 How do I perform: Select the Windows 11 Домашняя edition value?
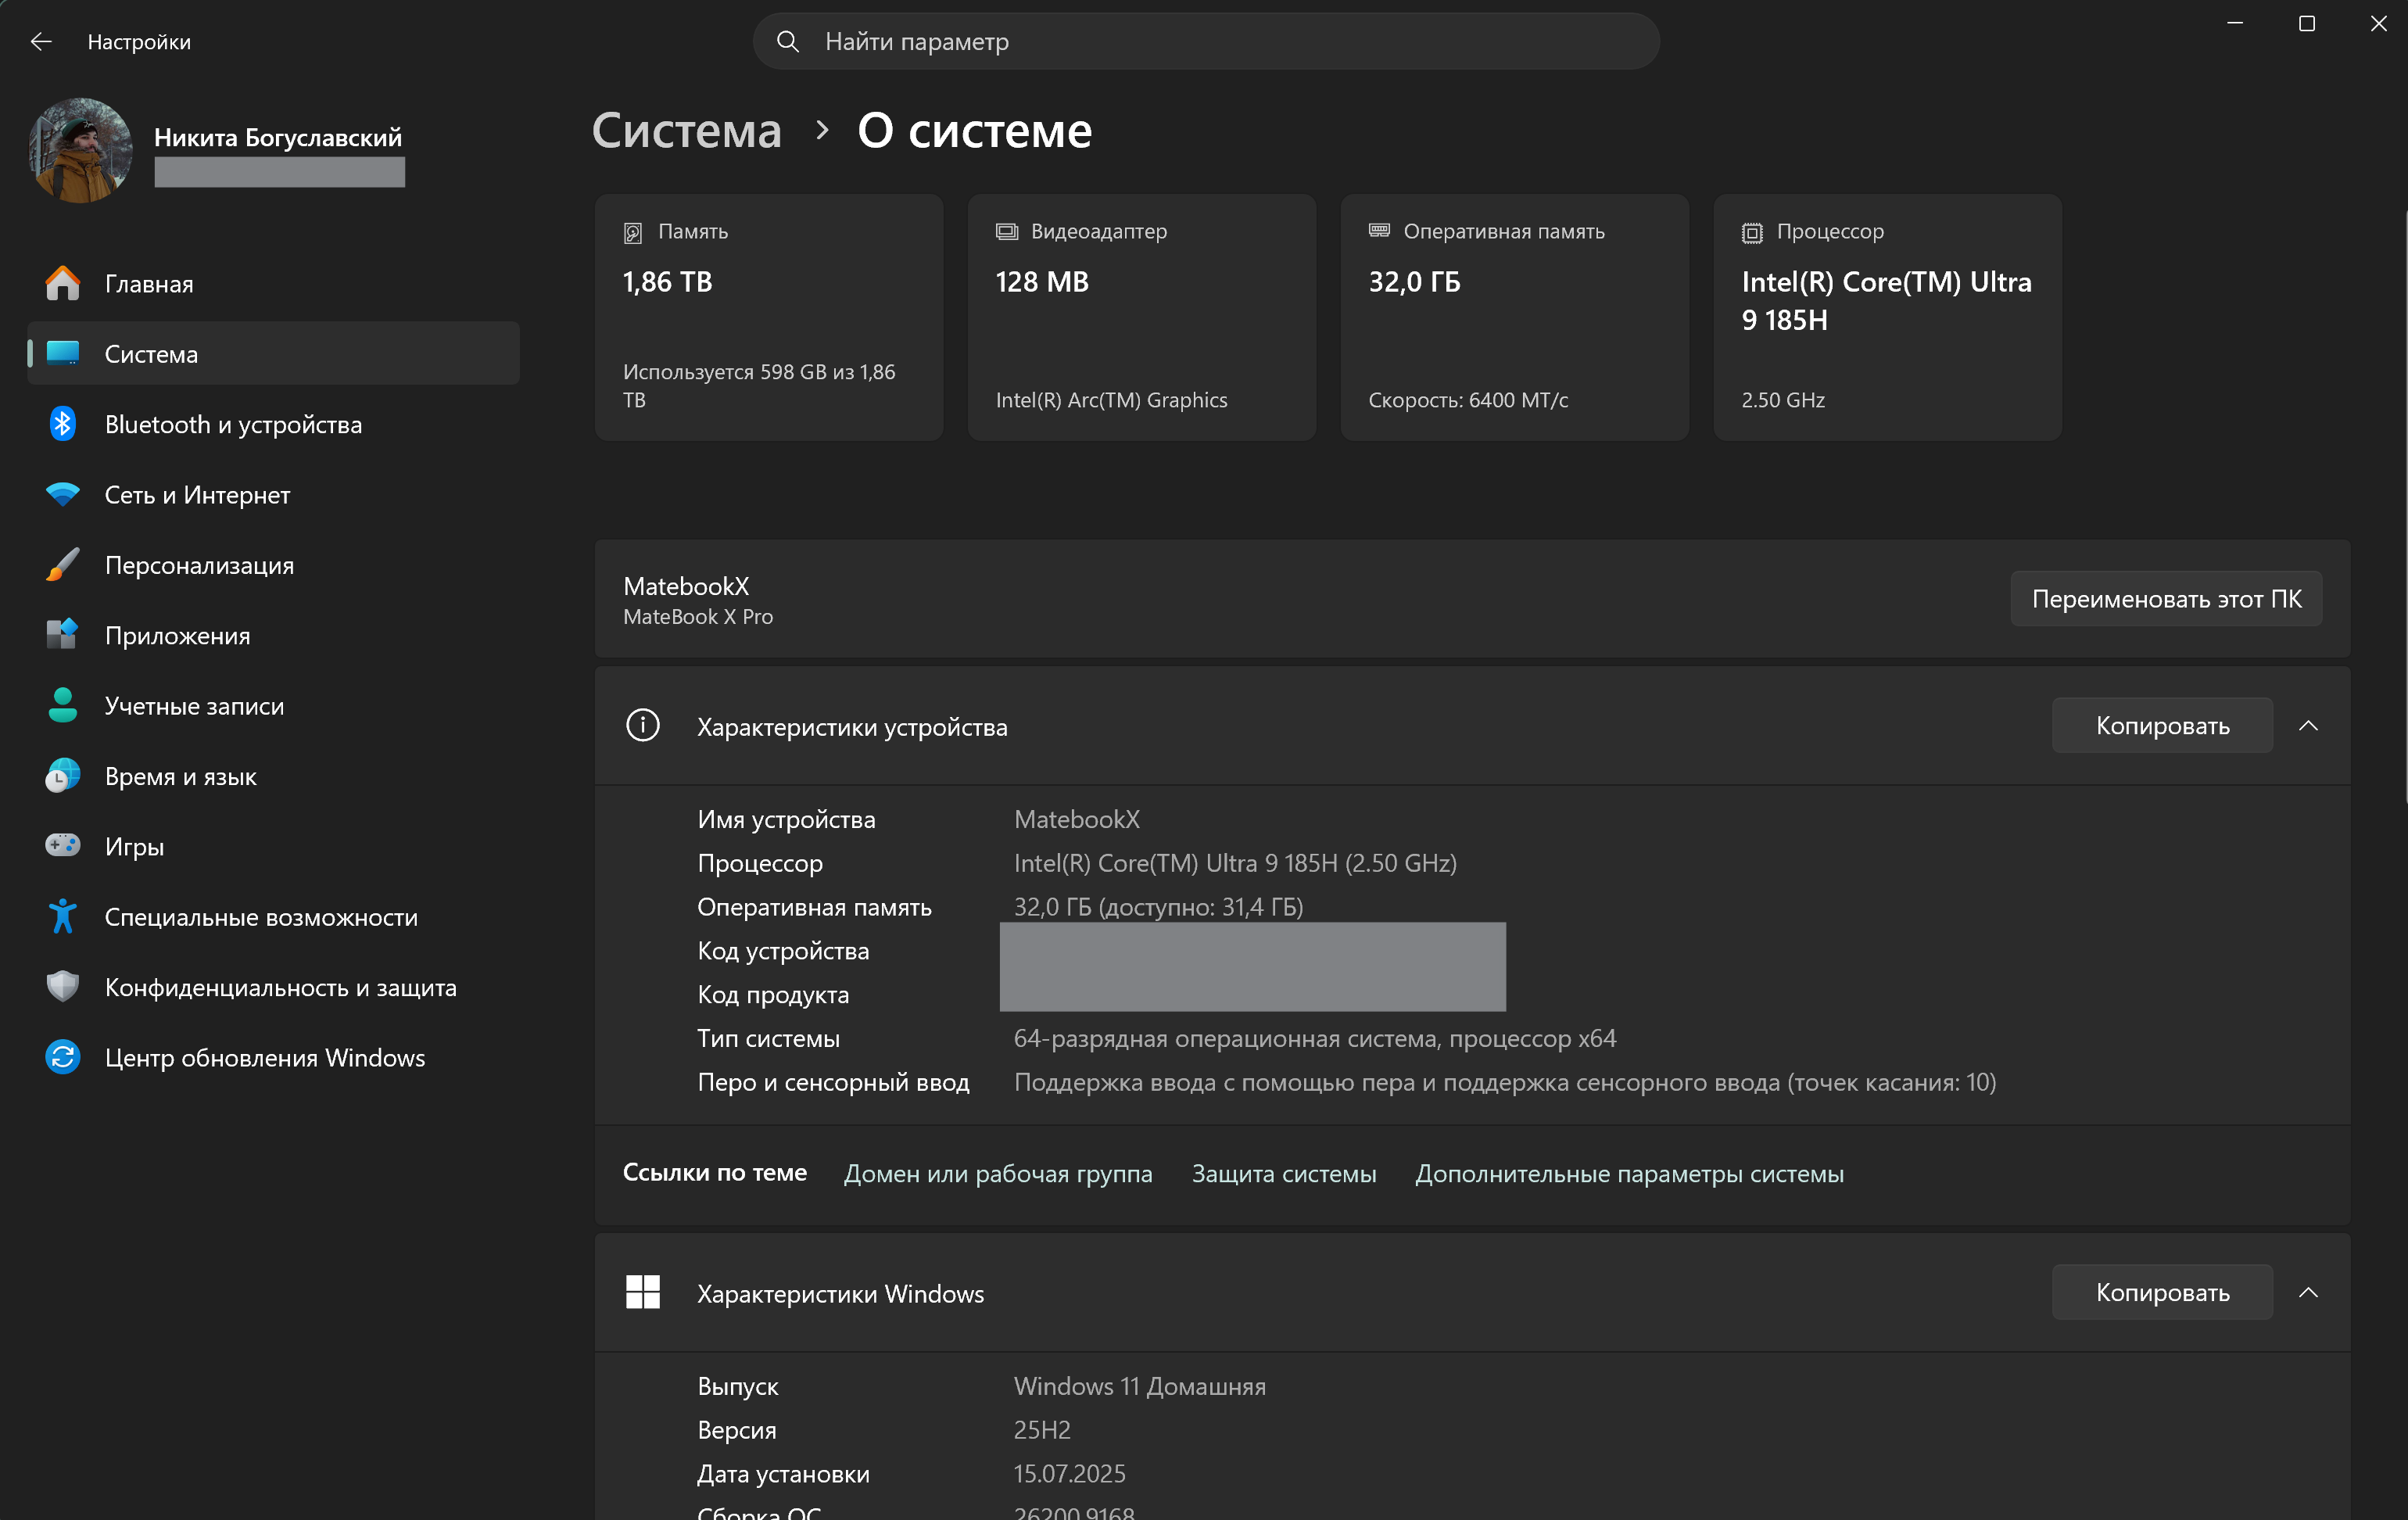pos(1140,1386)
